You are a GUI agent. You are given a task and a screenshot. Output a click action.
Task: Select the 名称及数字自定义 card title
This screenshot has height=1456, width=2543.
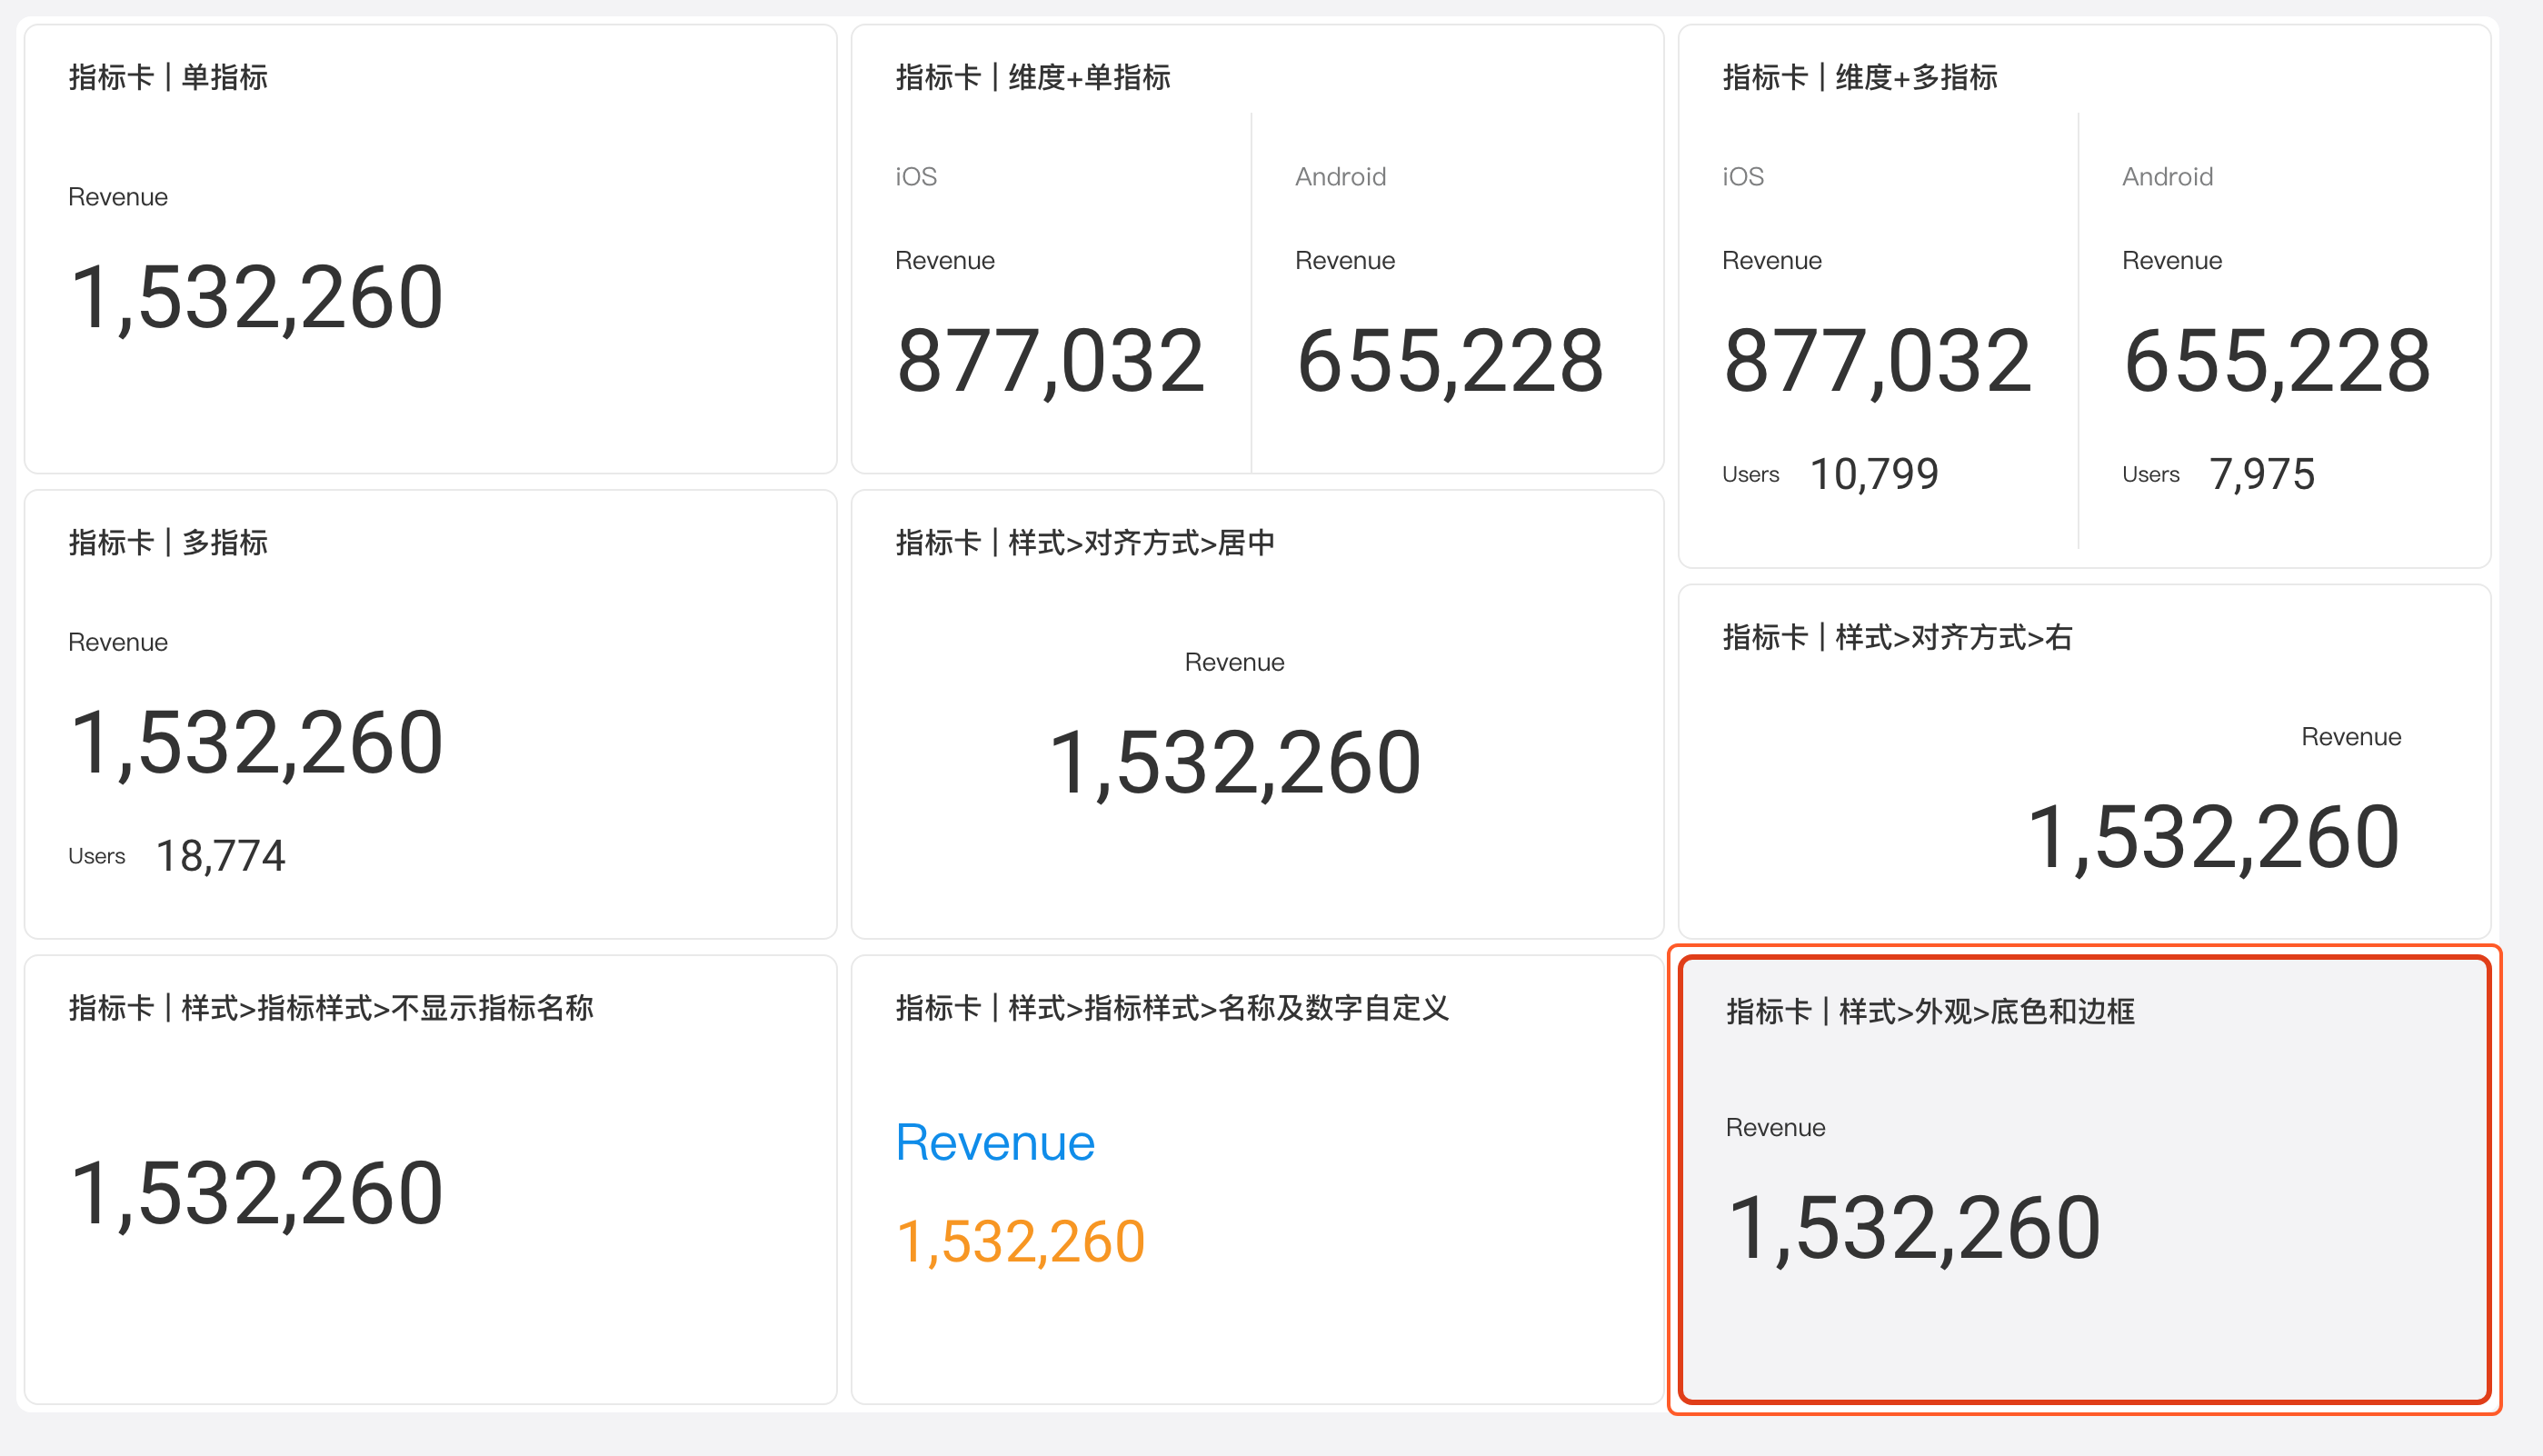click(1172, 1008)
